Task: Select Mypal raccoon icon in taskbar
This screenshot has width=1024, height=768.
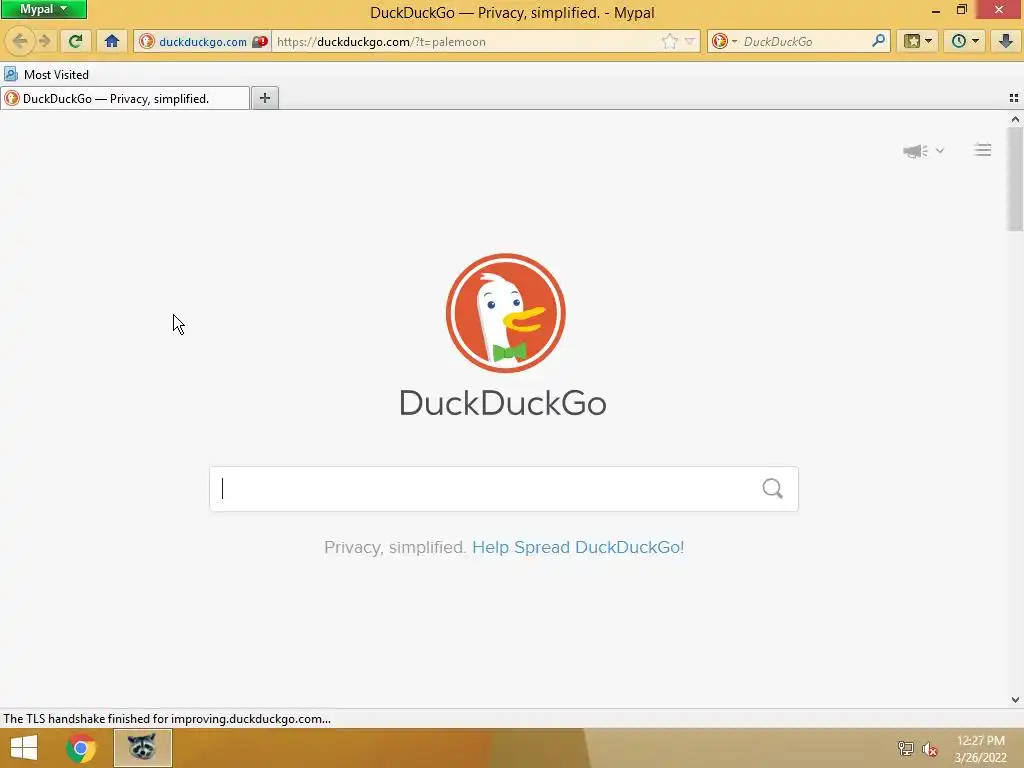Action: 142,748
